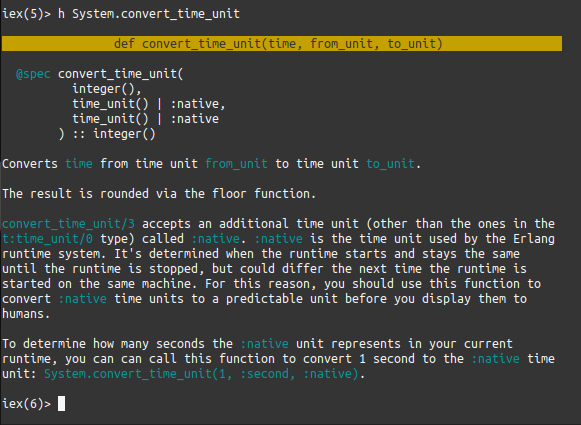Click the teal @spec annotation
The image size is (581, 425).
coord(33,74)
